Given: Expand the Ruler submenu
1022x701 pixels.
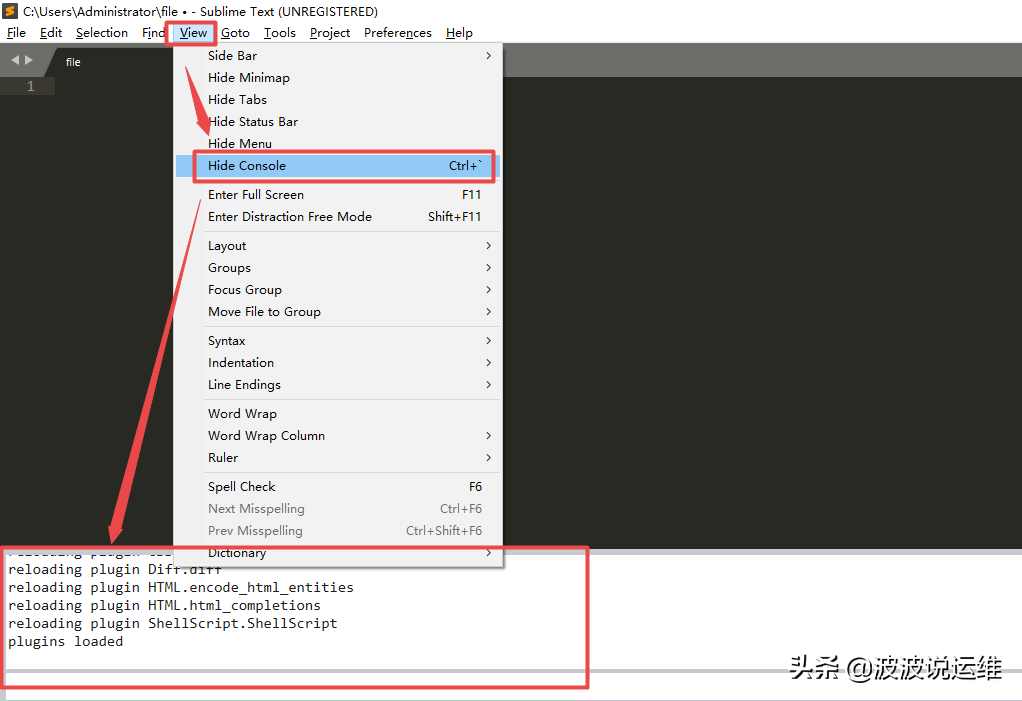Looking at the screenshot, I should (338, 458).
